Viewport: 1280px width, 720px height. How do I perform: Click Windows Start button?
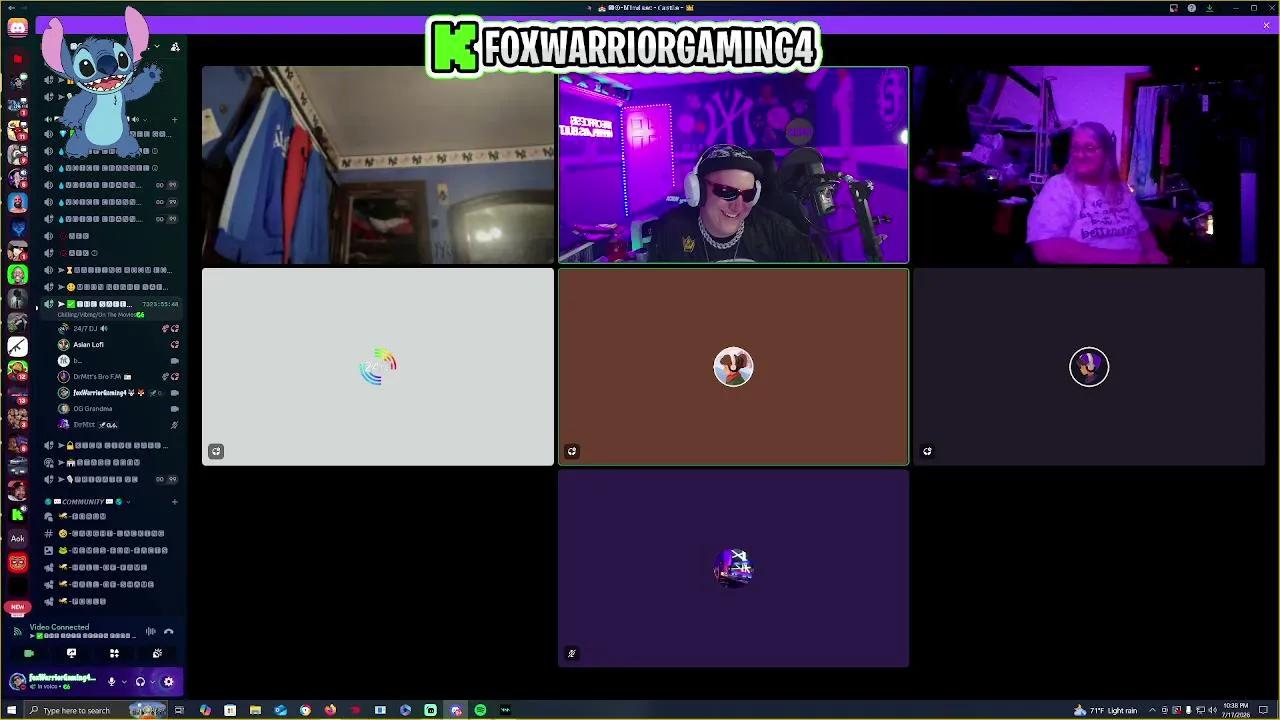coord(11,710)
